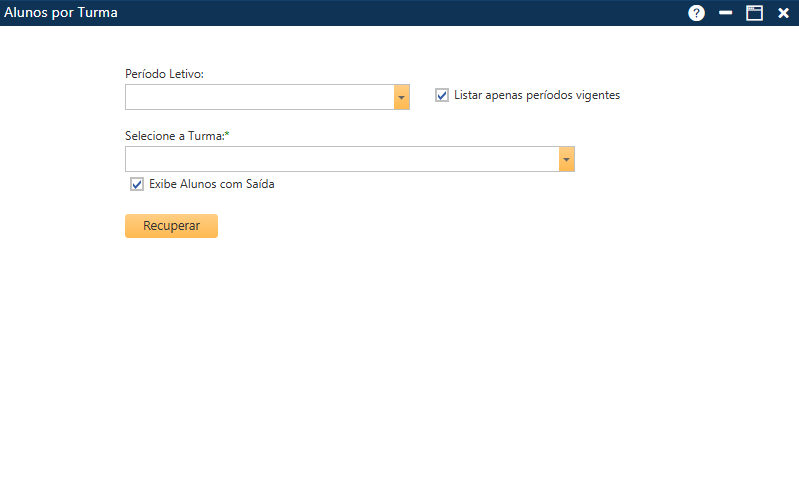Close the Alunos por Turma window
This screenshot has height=501, width=799.
(x=783, y=13)
